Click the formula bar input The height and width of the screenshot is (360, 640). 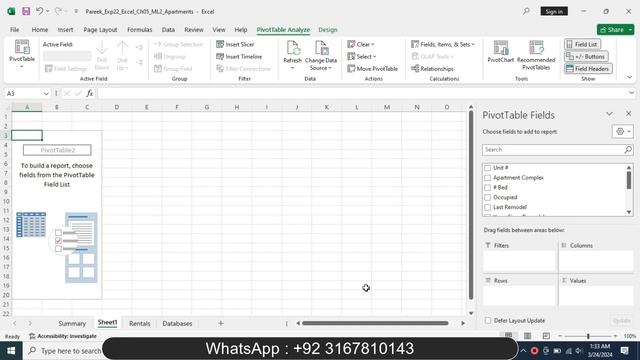(362, 93)
